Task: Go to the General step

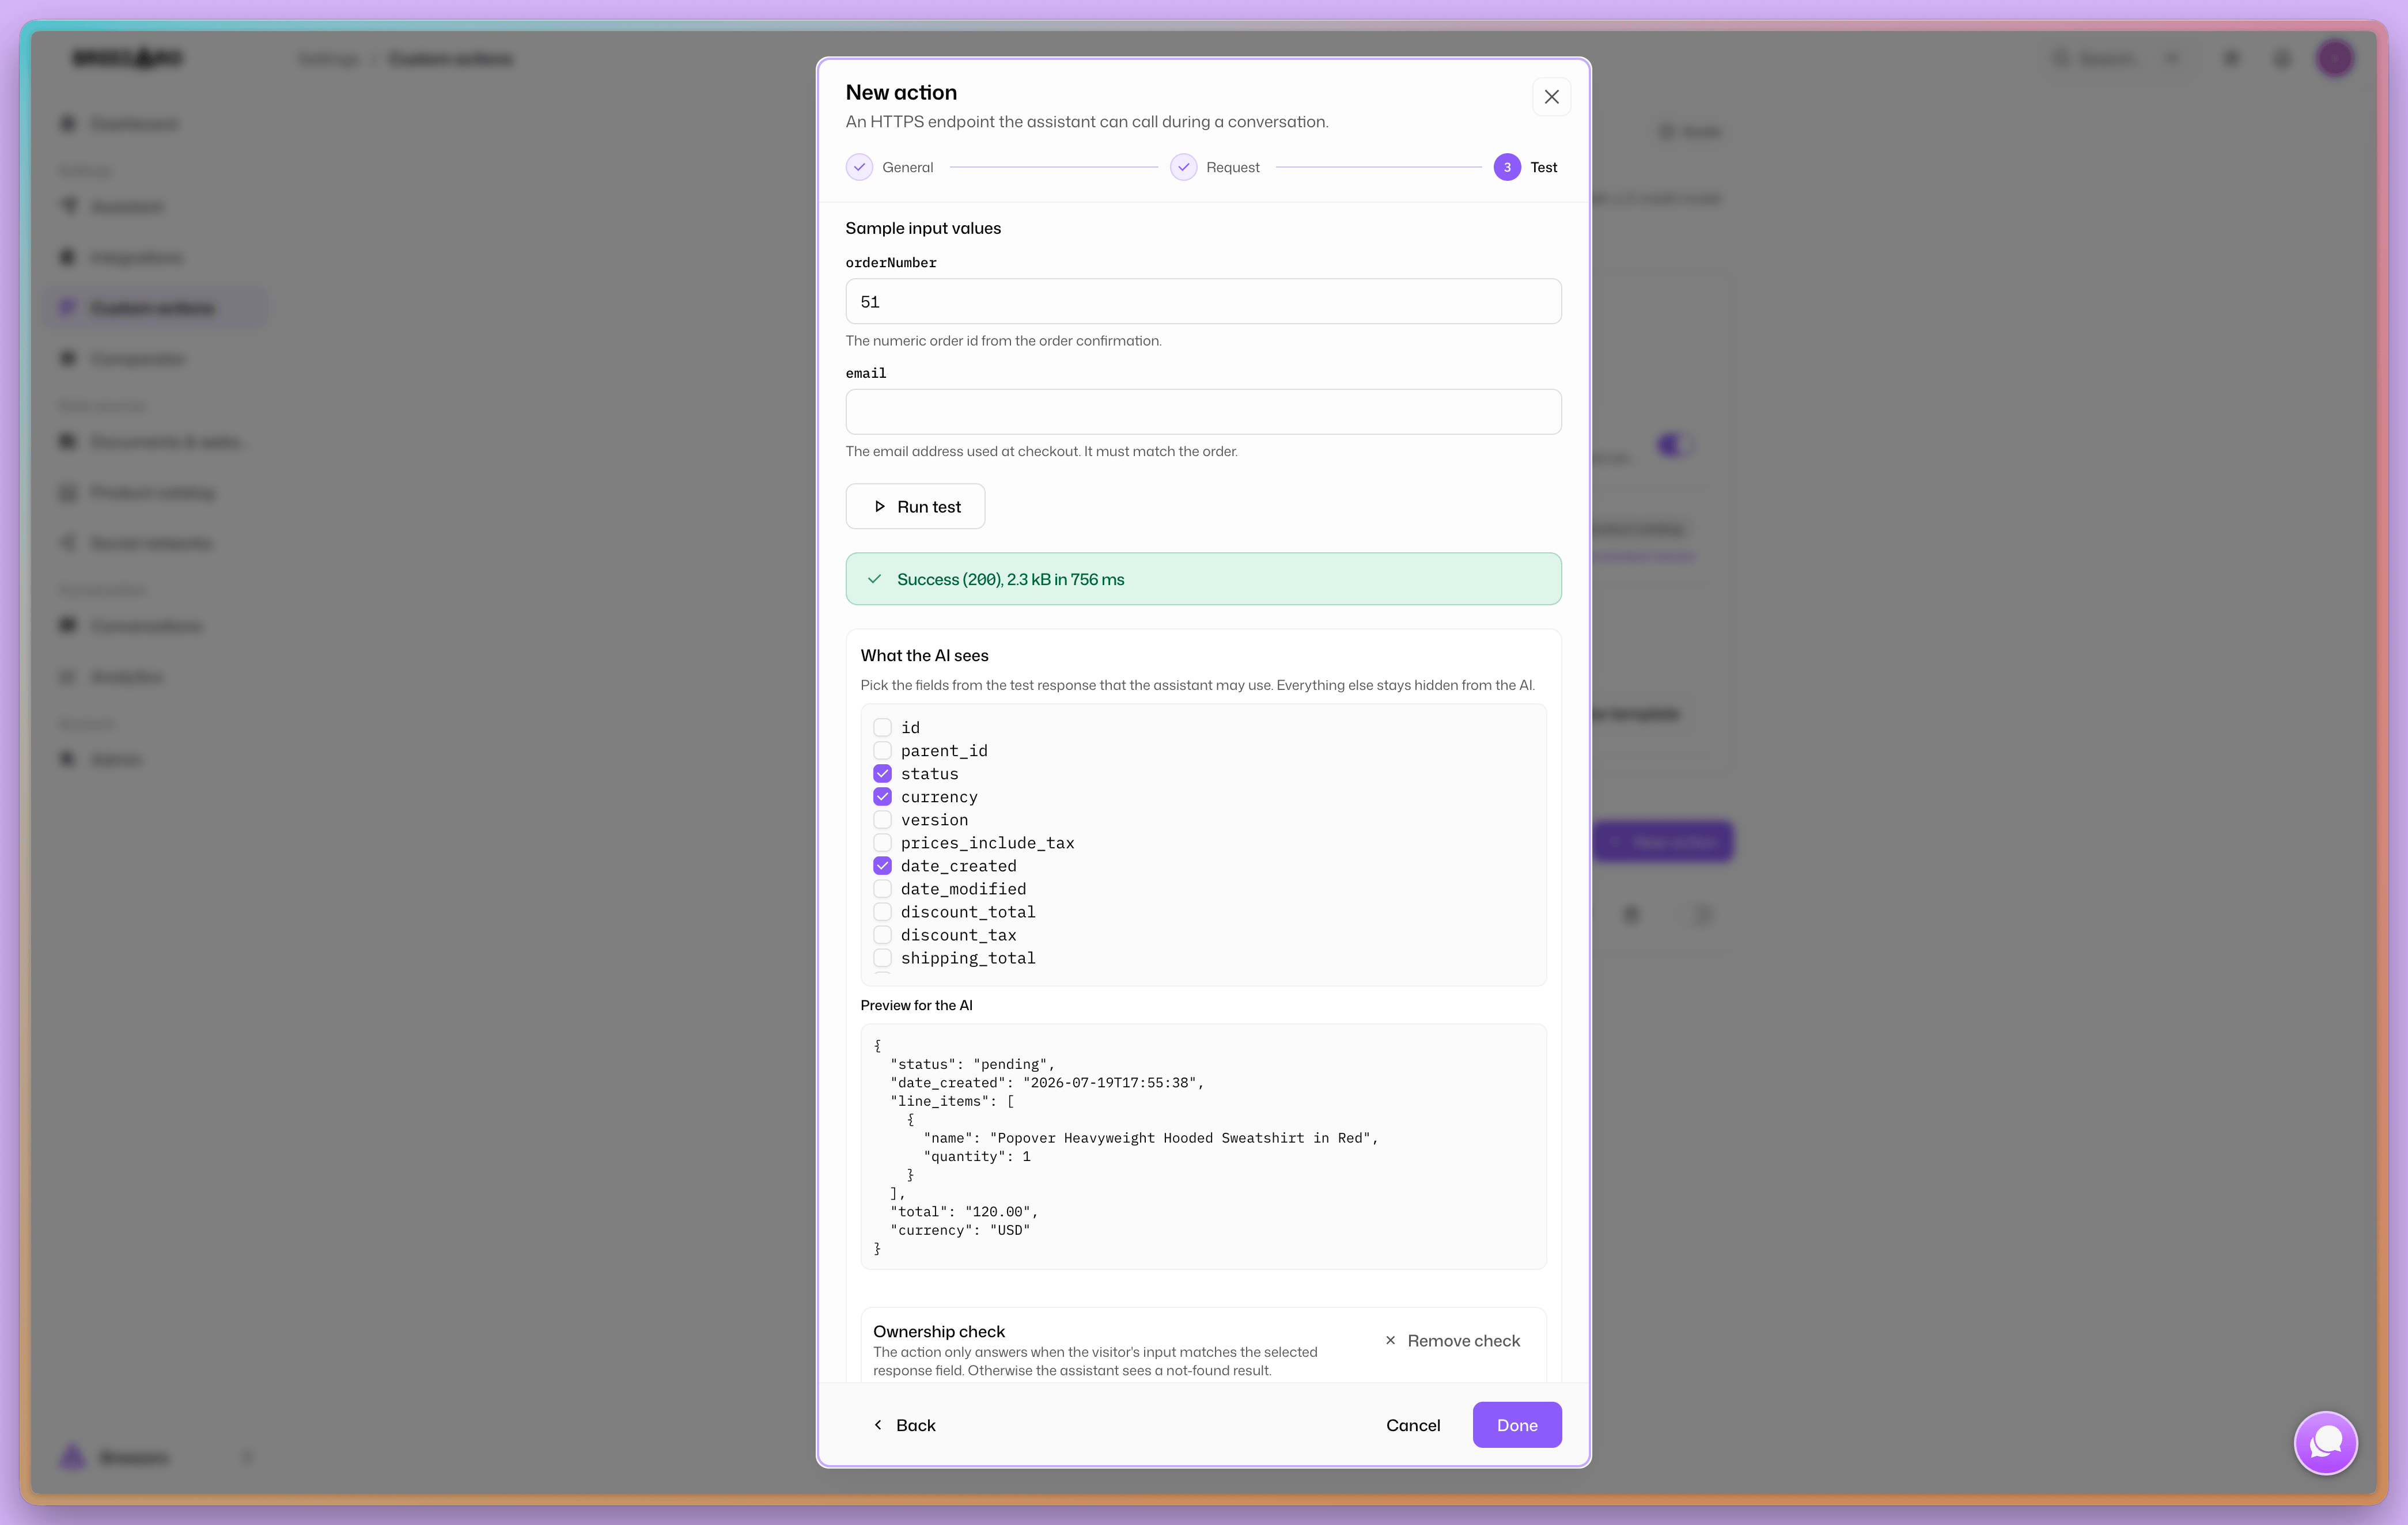Action: pos(889,167)
